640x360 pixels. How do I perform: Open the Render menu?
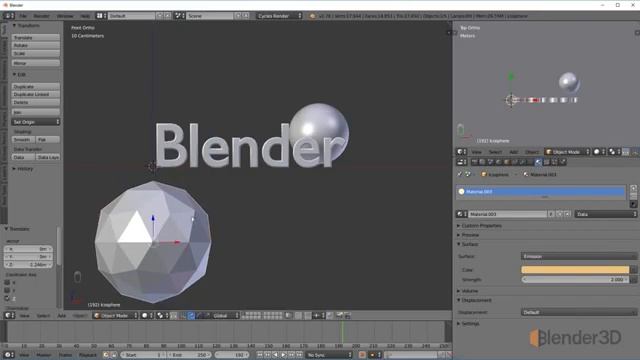[41, 16]
